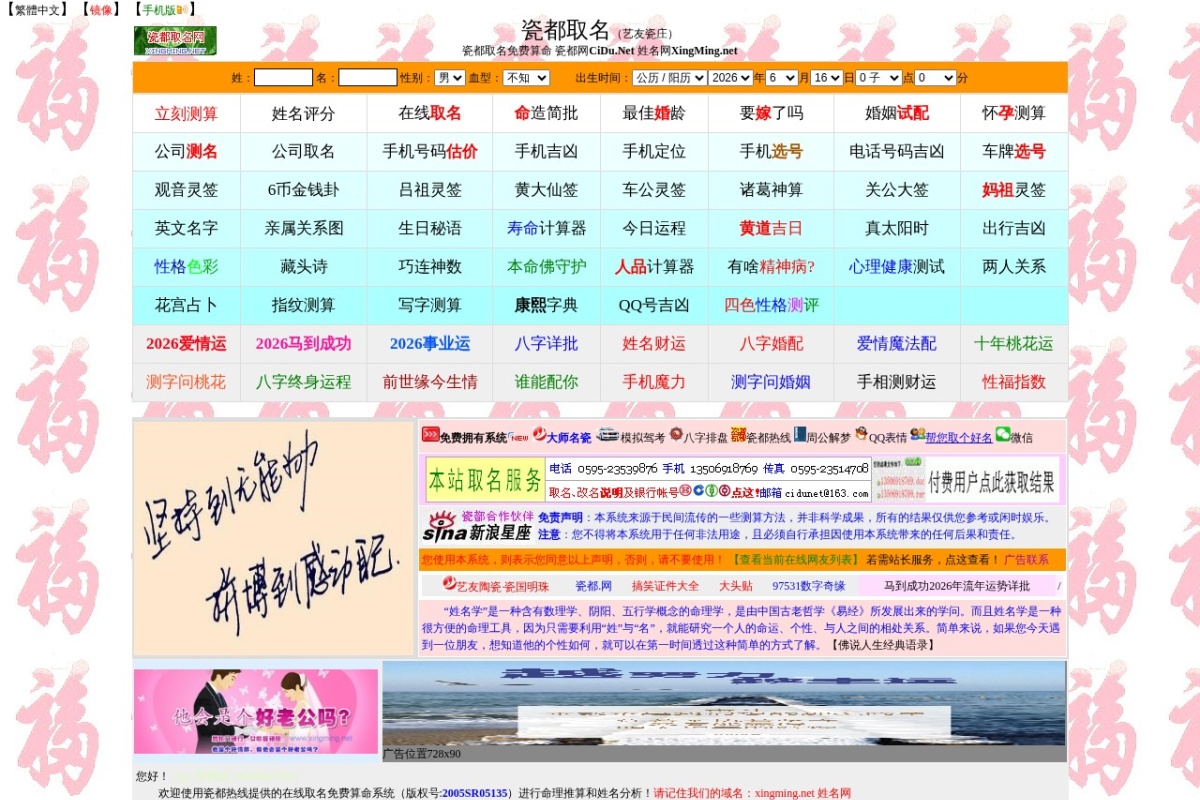Click the 镜像 mirror link
The height and width of the screenshot is (800, 1200).
tap(102, 10)
